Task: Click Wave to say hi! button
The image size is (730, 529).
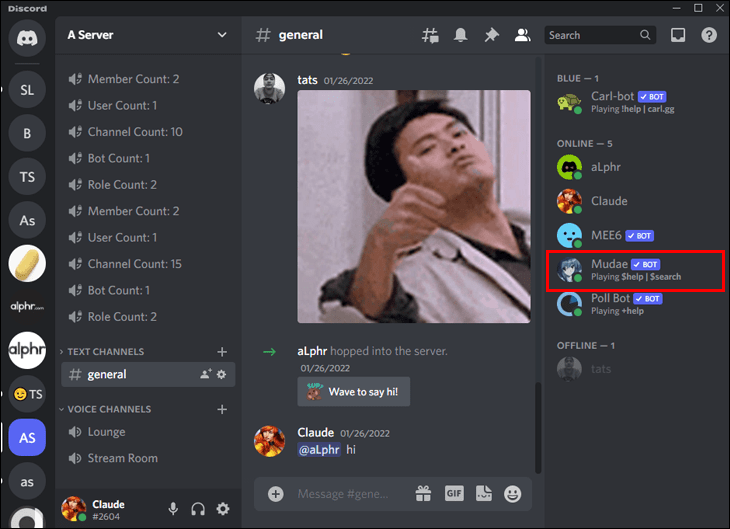Action: click(354, 392)
